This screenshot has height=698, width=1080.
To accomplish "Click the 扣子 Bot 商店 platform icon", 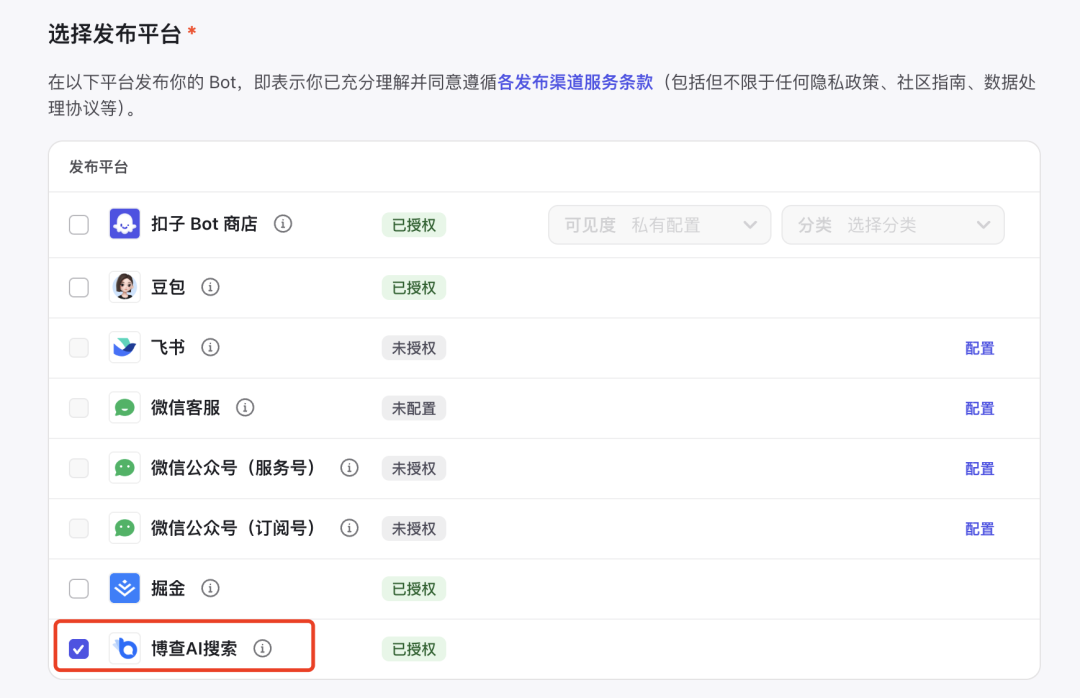I will pyautogui.click(x=125, y=224).
